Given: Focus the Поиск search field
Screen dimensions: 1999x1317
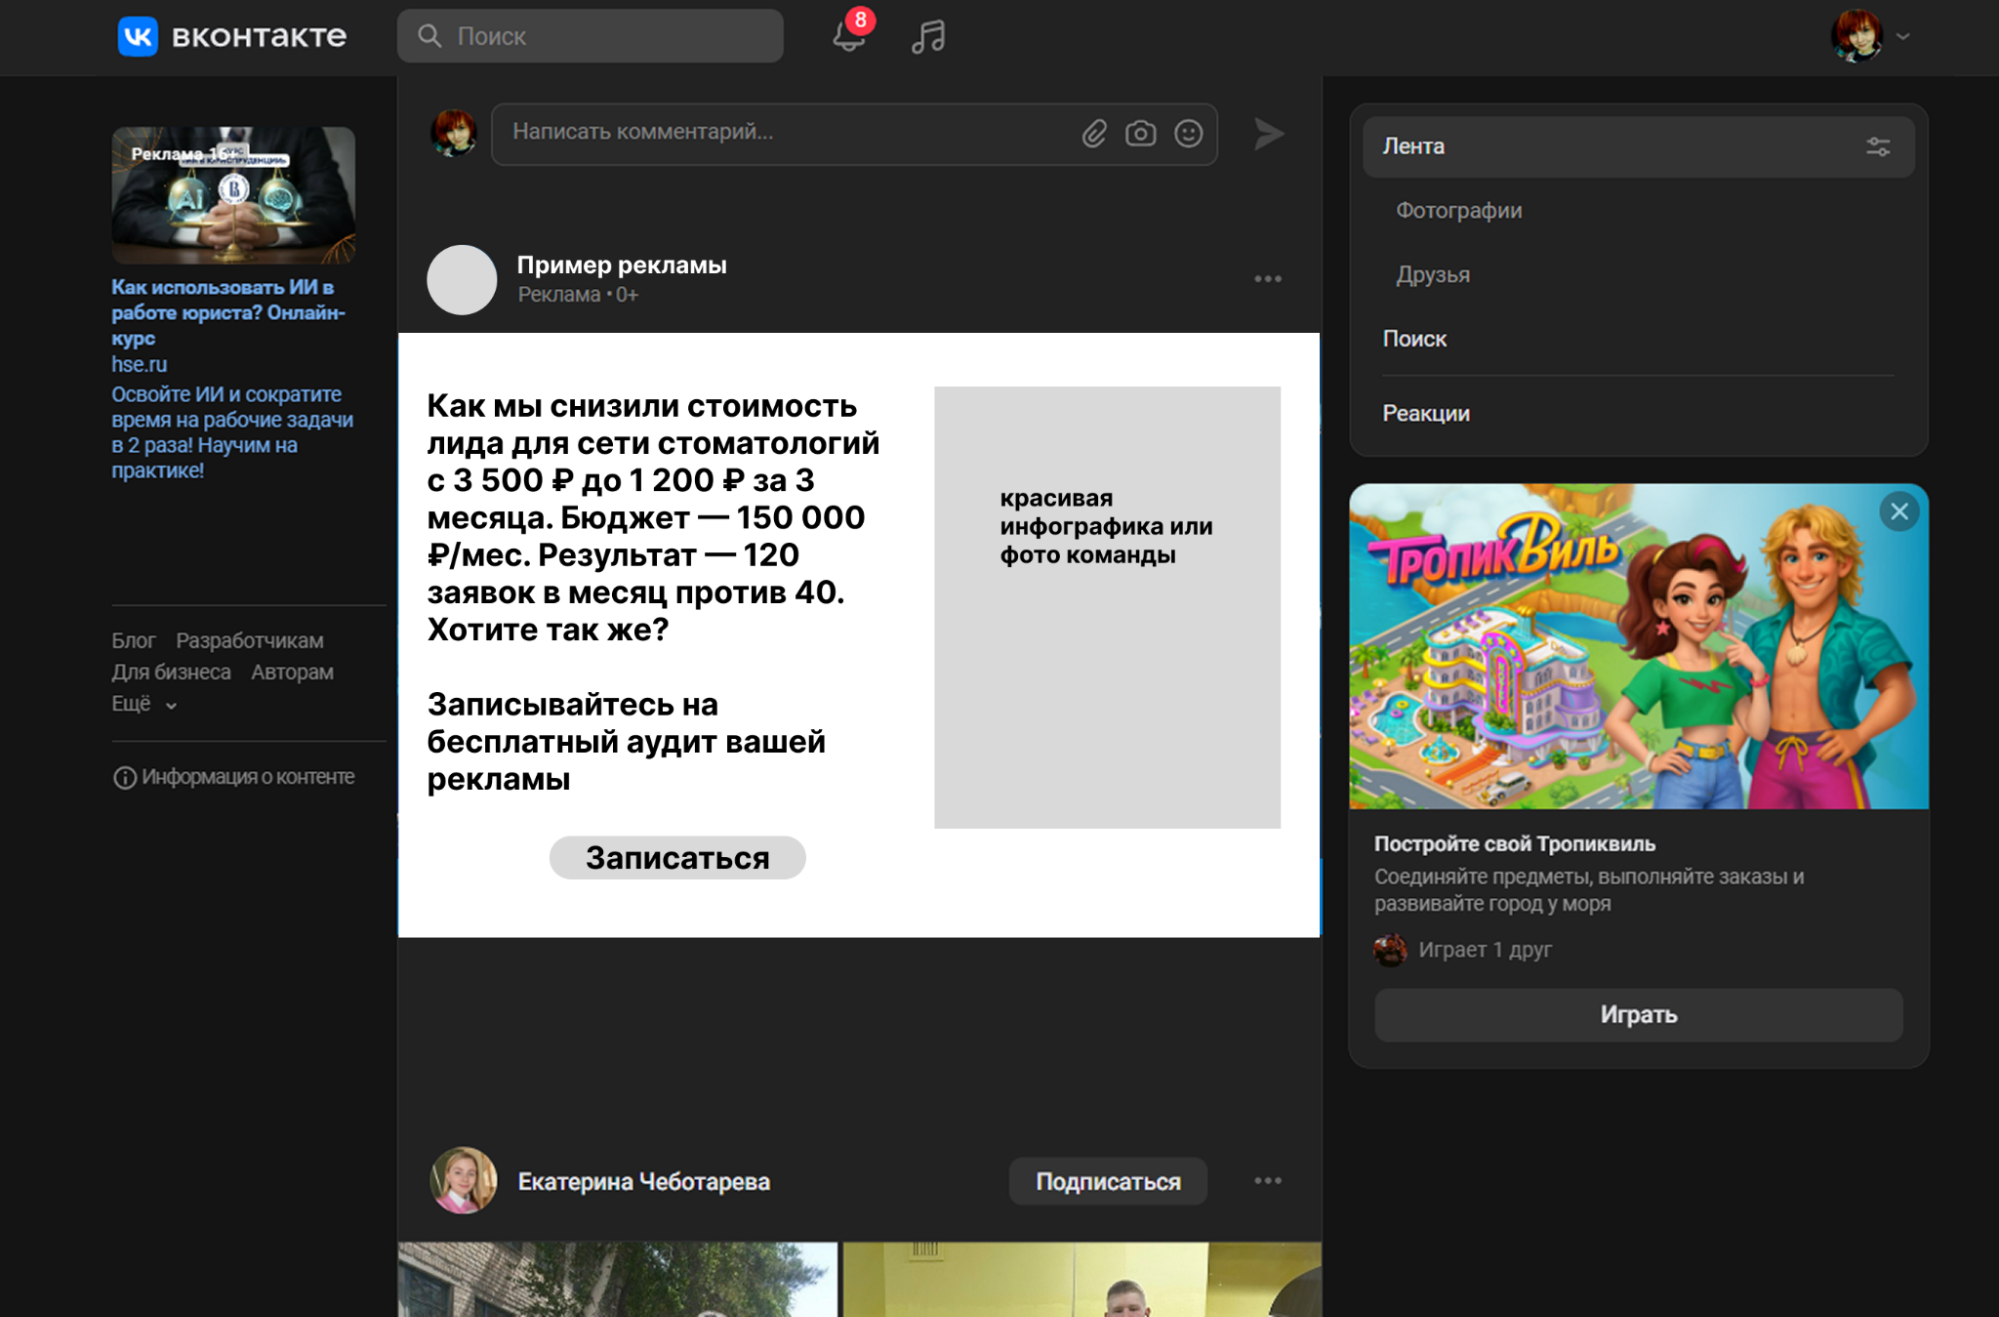Looking at the screenshot, I should coord(590,36).
